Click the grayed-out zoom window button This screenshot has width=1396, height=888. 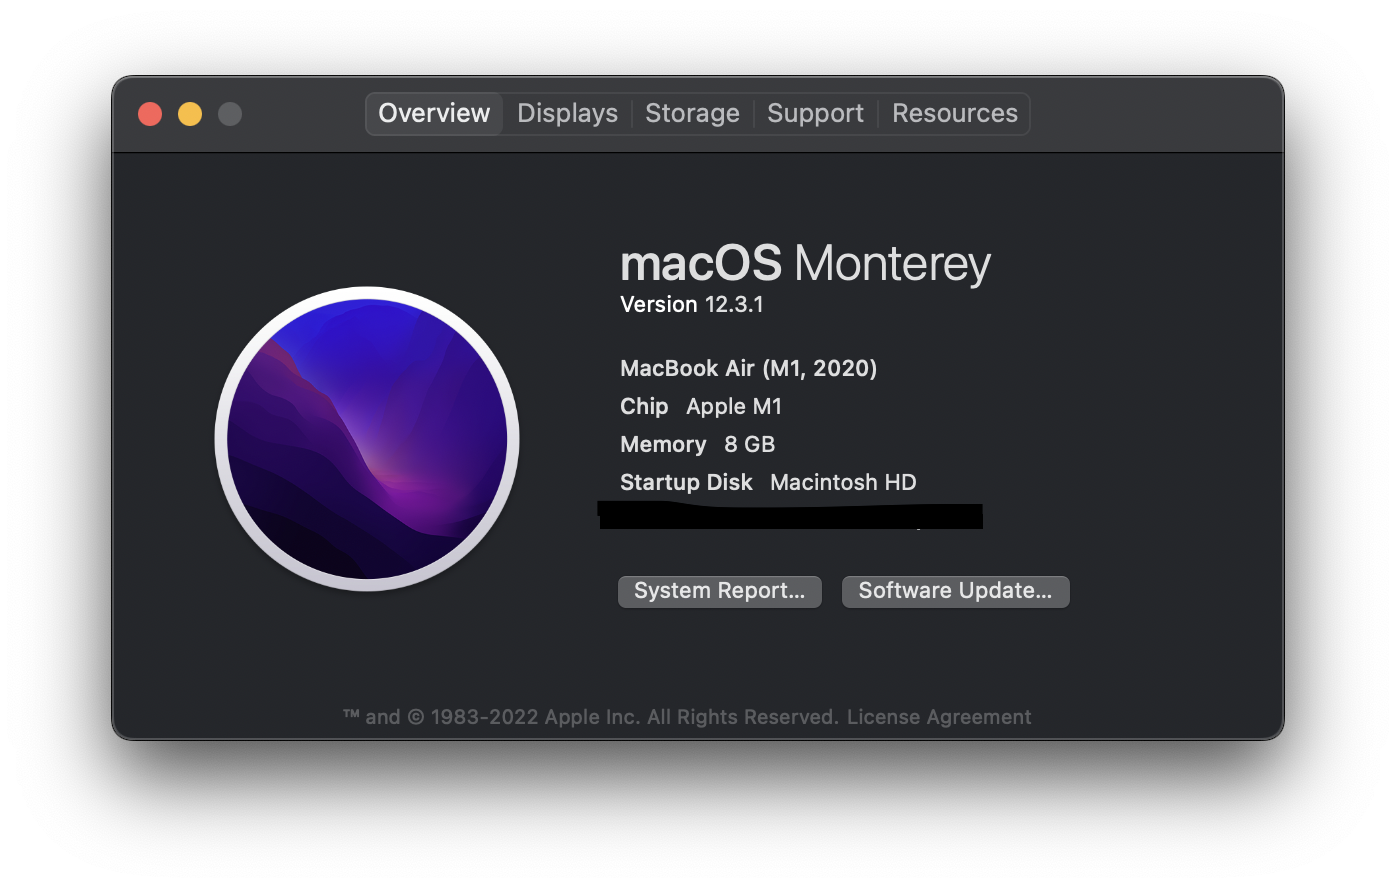click(230, 114)
